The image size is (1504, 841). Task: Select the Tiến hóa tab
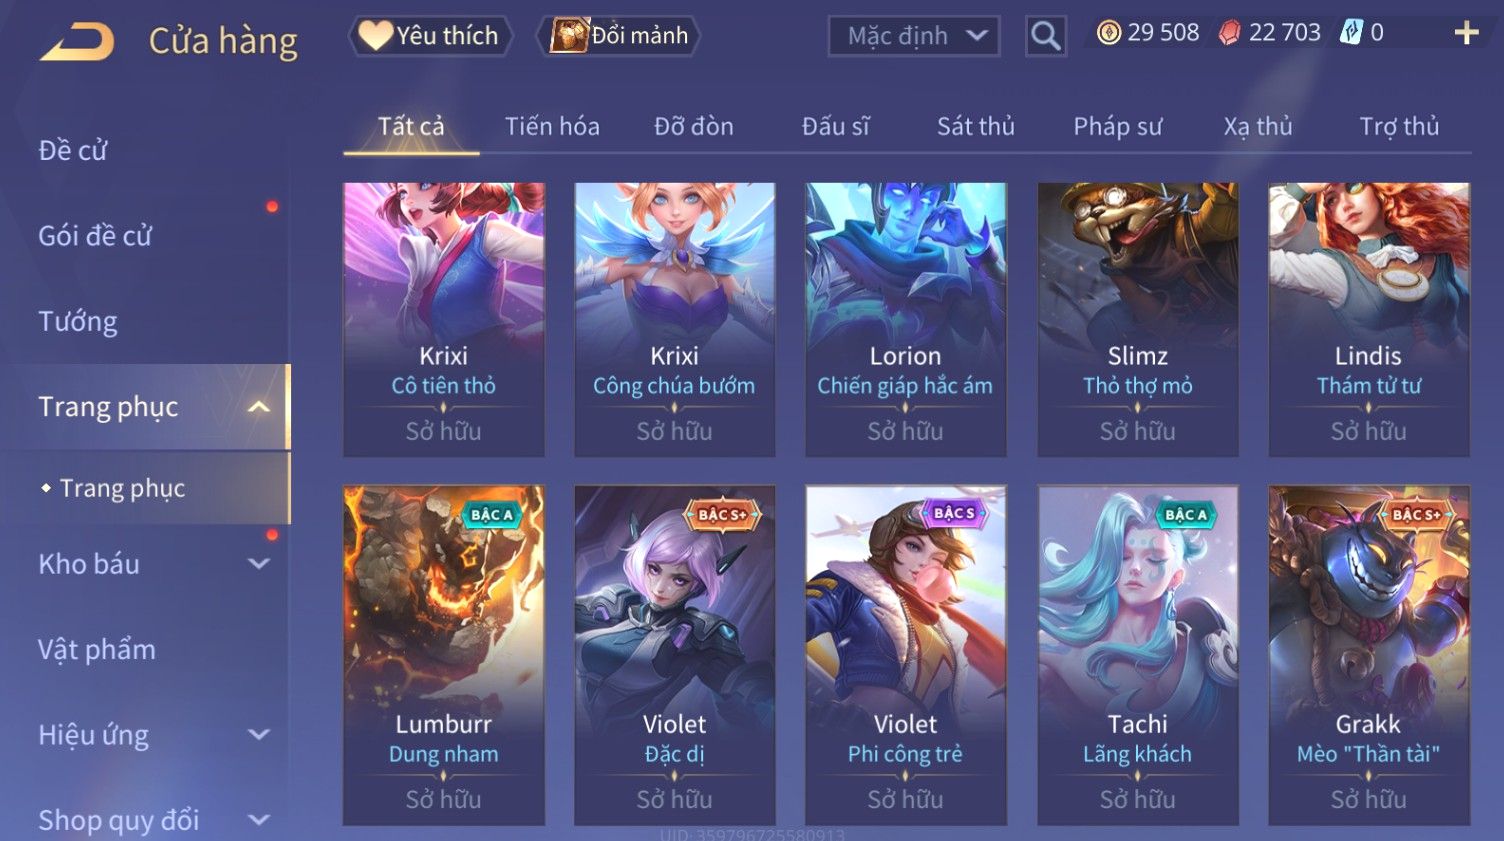tap(552, 127)
